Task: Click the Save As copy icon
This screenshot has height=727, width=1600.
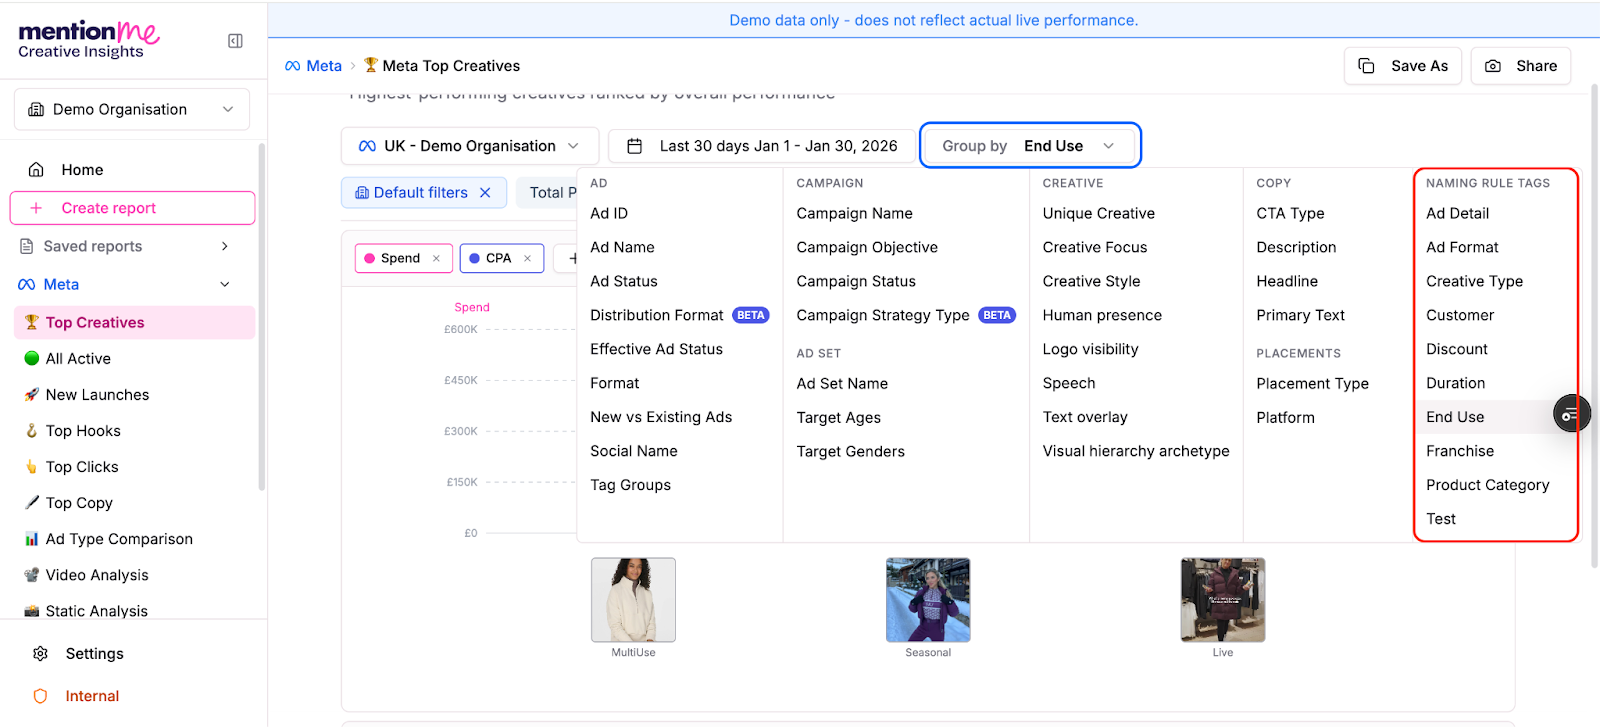Action: click(1367, 66)
